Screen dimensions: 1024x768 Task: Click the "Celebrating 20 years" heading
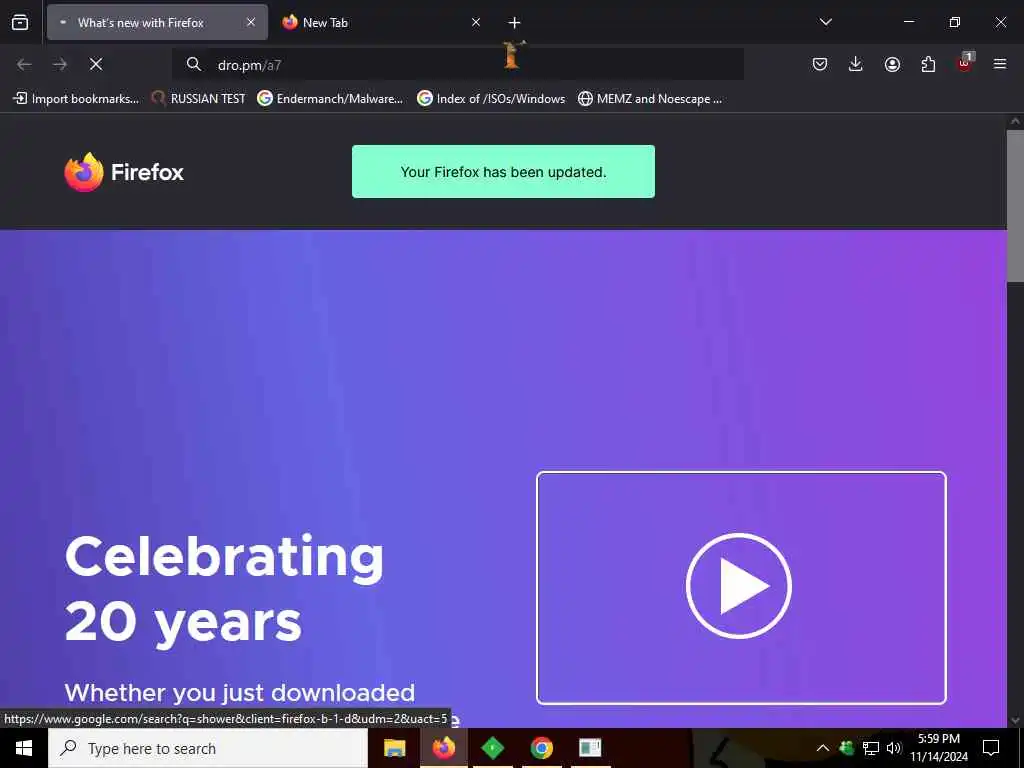(224, 590)
